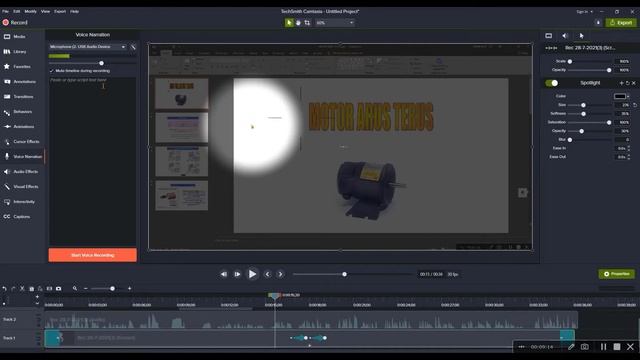Click the microphone settings icon beside dropdown

tap(133, 47)
